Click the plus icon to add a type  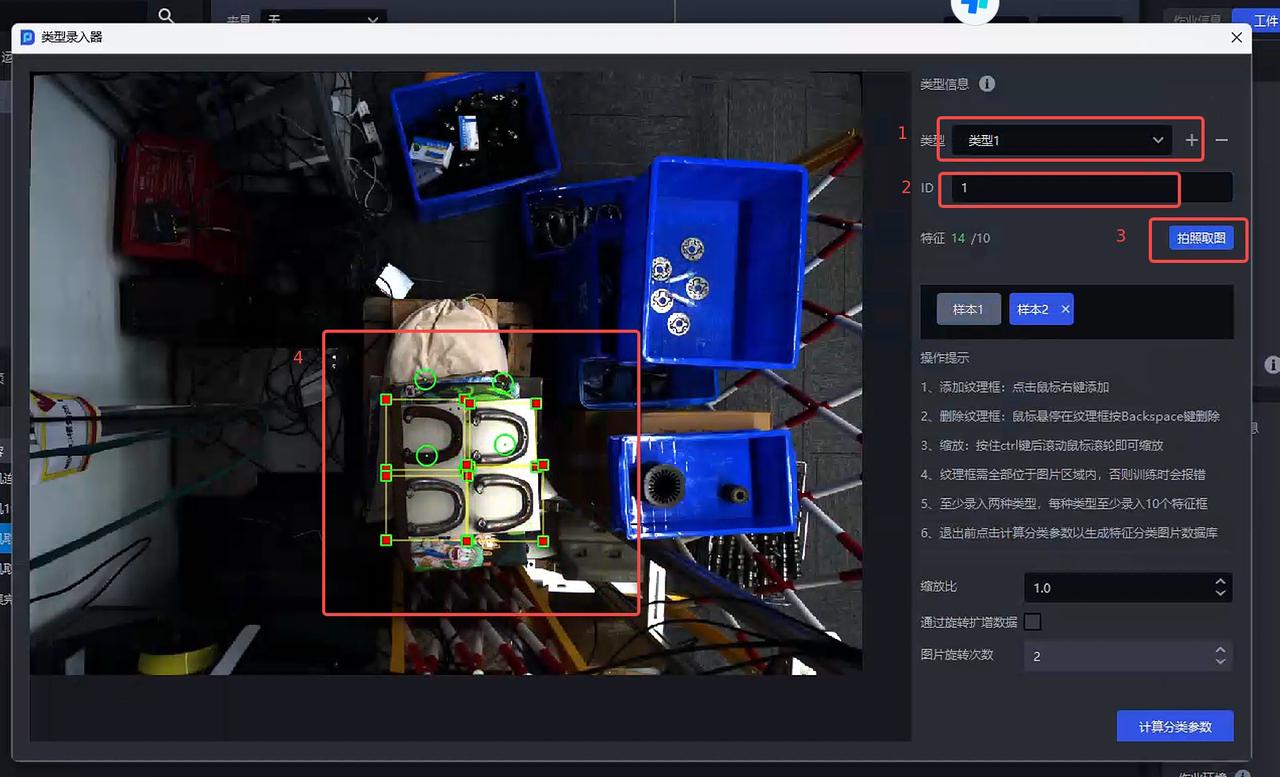pyautogui.click(x=1191, y=141)
